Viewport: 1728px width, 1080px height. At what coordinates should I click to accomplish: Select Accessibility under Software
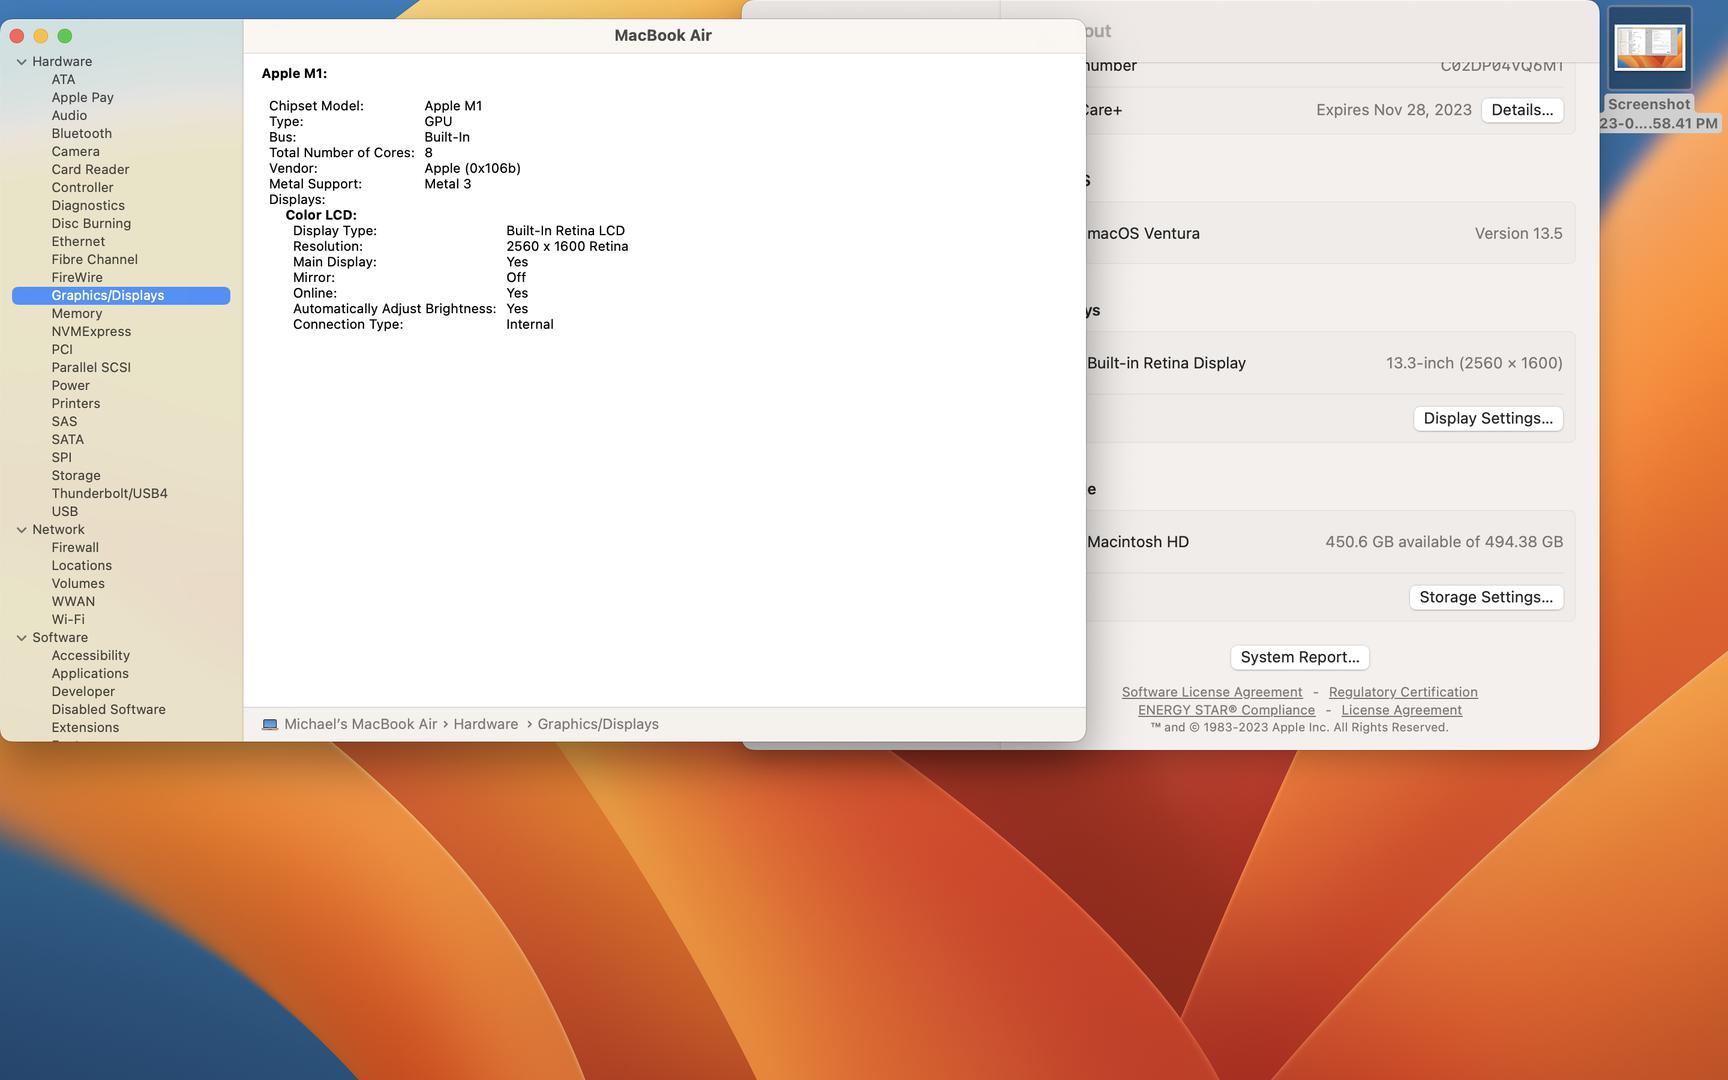(90, 656)
